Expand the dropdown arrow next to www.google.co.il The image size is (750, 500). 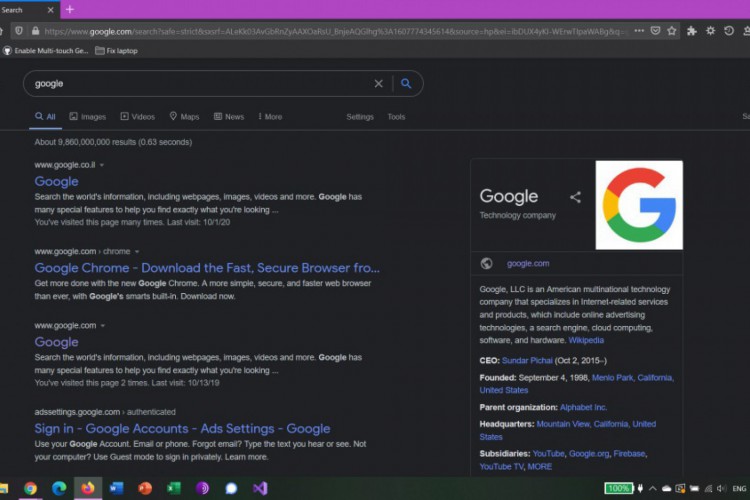click(102, 165)
